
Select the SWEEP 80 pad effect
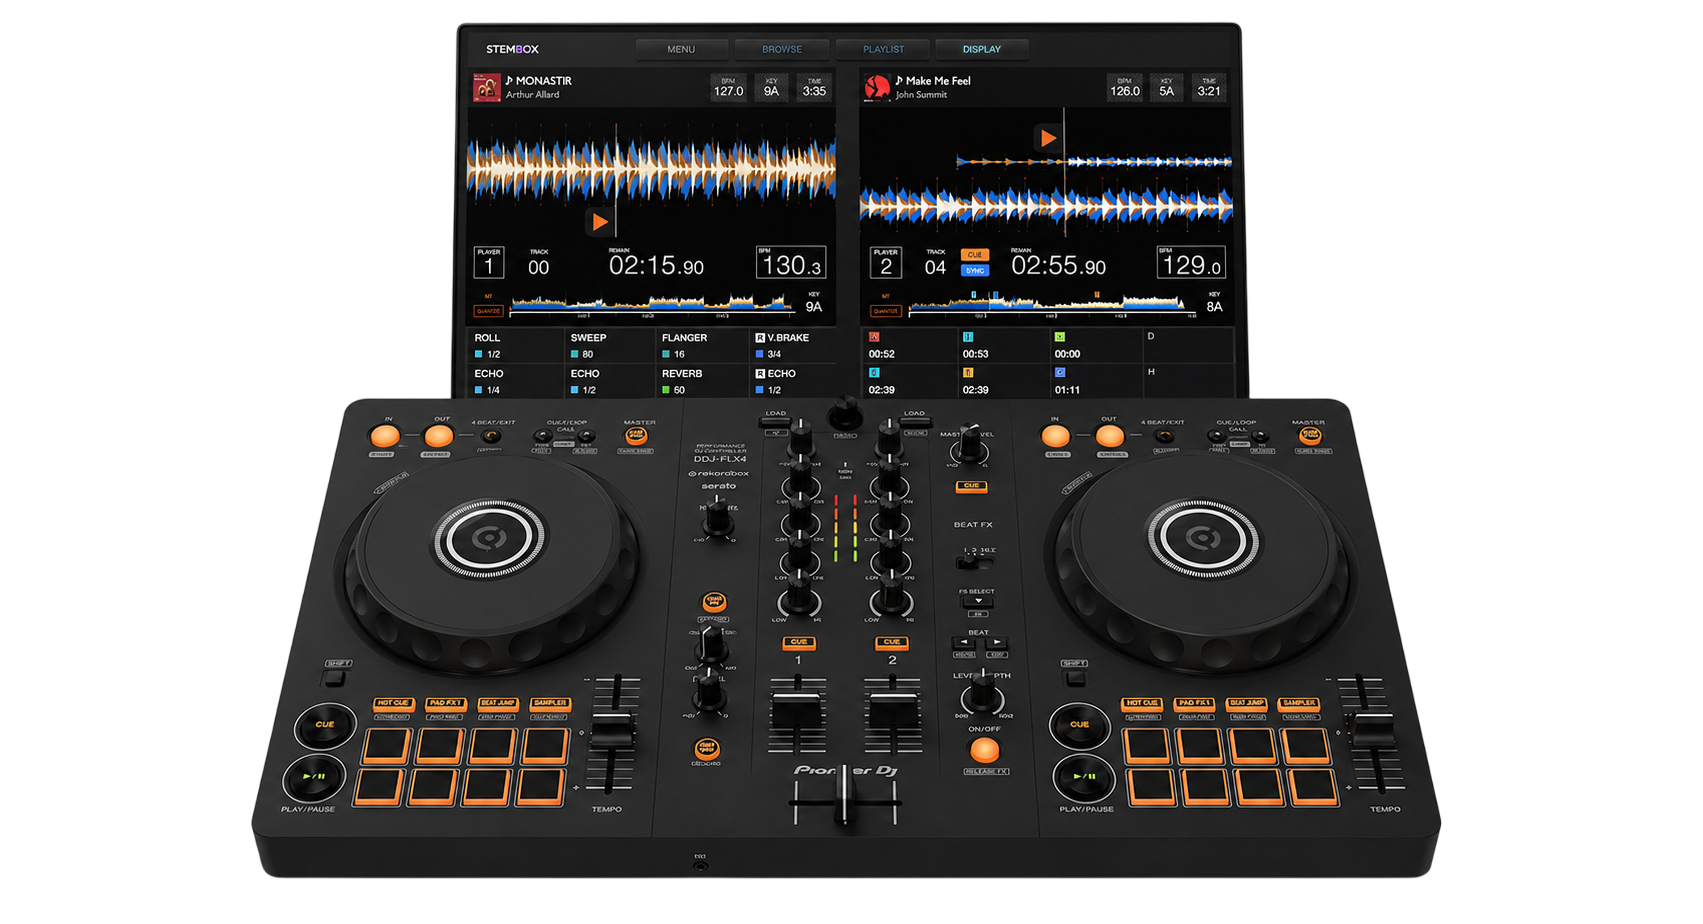coord(610,346)
